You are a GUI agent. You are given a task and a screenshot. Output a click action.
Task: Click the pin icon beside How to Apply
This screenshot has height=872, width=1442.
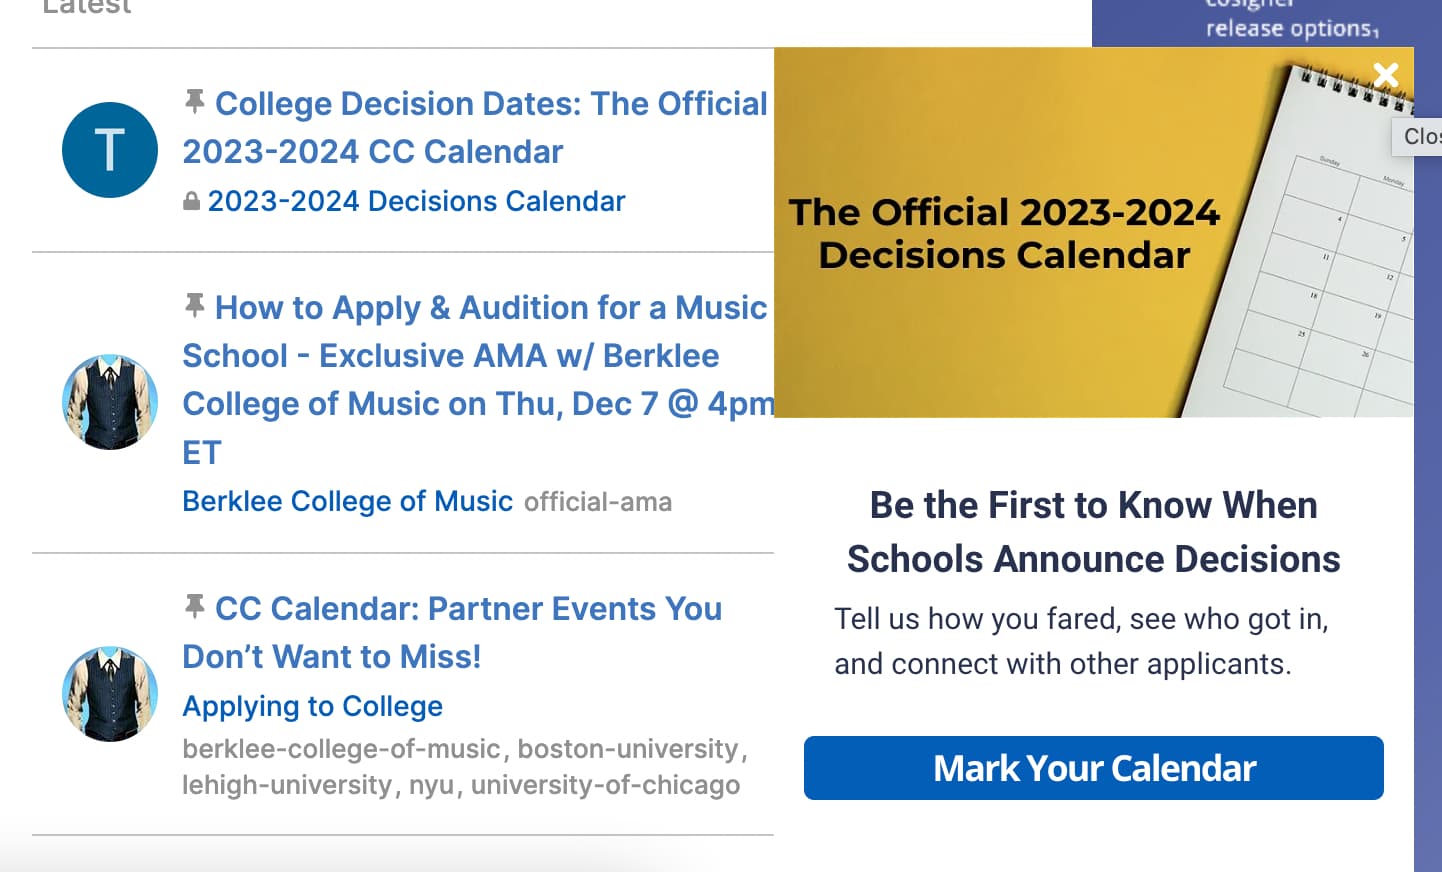pyautogui.click(x=195, y=305)
